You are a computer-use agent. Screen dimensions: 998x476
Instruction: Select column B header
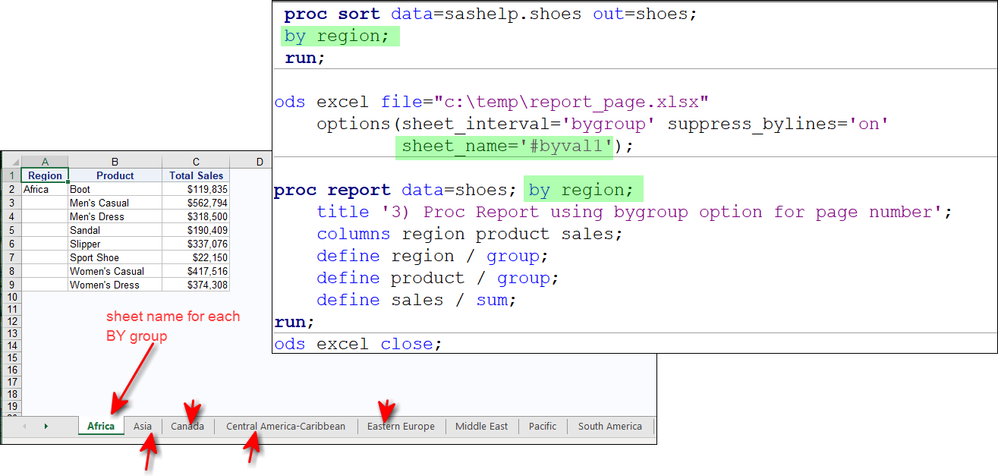tap(115, 162)
